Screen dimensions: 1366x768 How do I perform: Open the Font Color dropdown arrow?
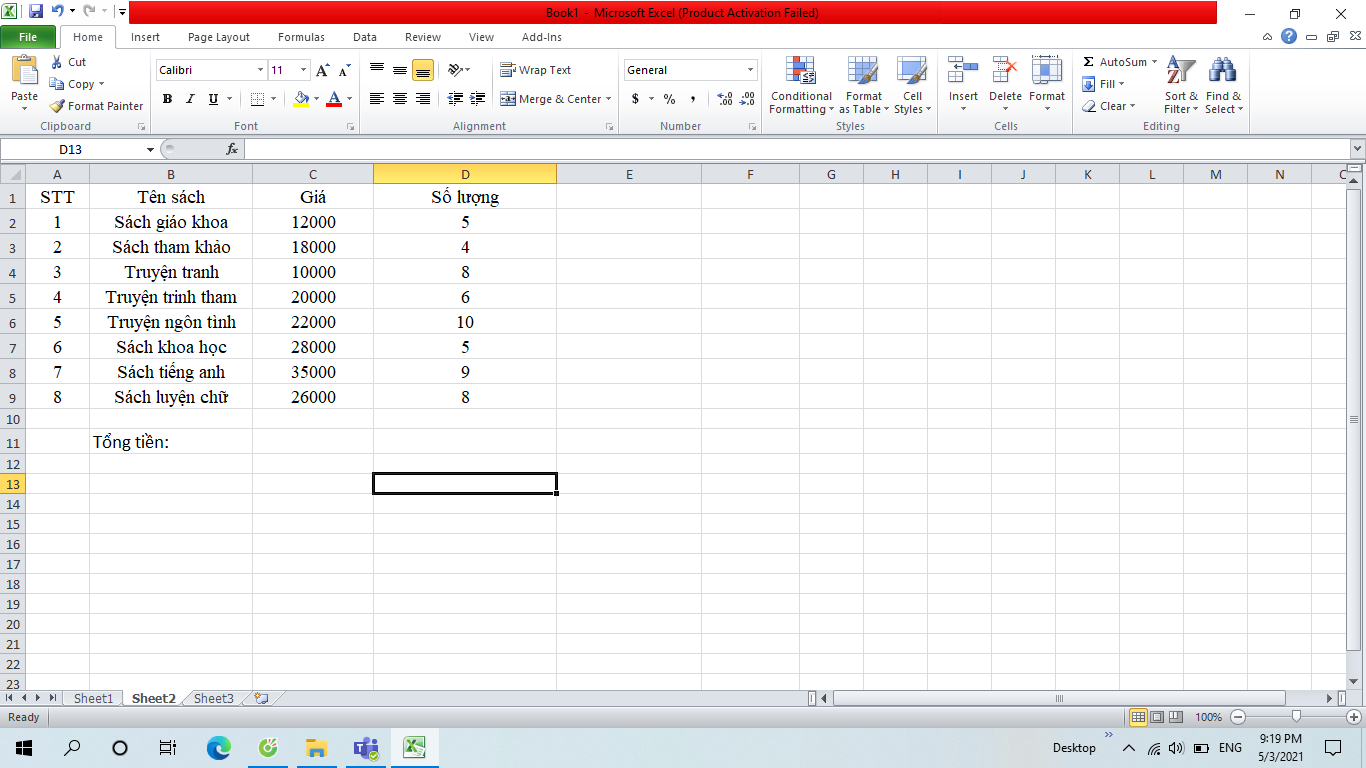pos(349,99)
